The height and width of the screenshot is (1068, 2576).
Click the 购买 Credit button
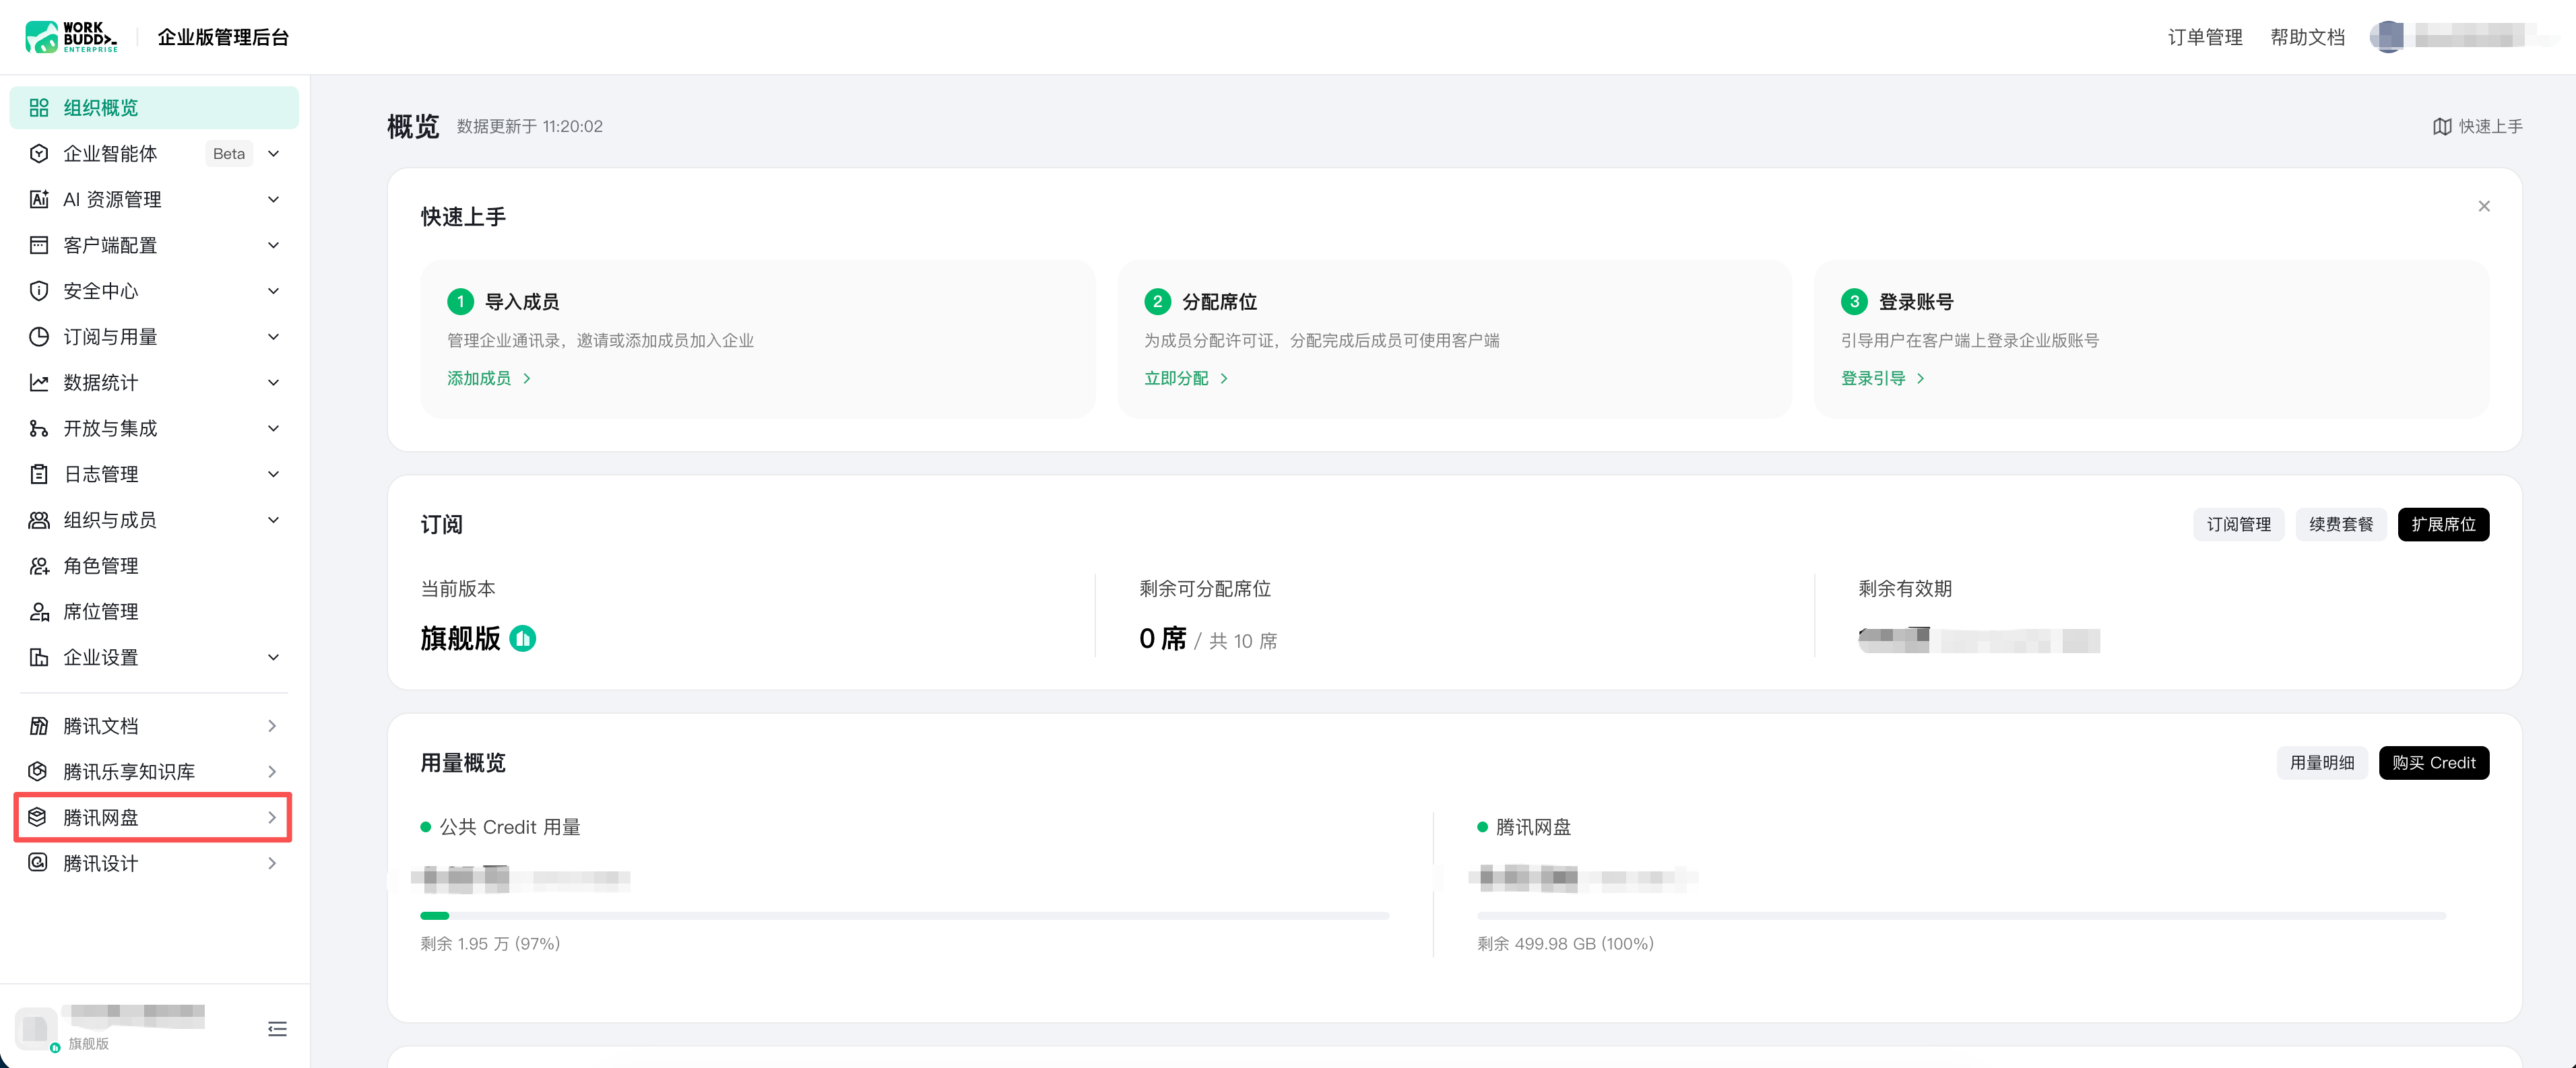pos(2433,763)
